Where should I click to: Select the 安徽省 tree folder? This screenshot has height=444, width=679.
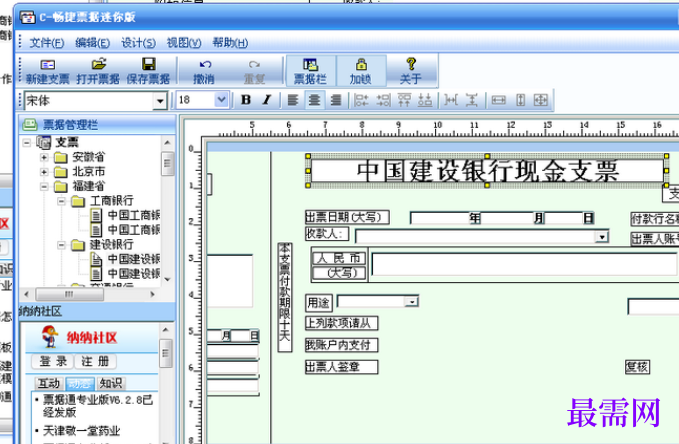point(88,157)
